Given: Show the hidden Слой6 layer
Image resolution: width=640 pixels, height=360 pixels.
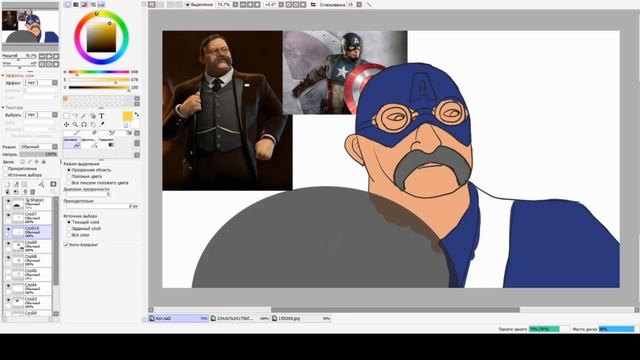Looking at the screenshot, I should 8,271.
